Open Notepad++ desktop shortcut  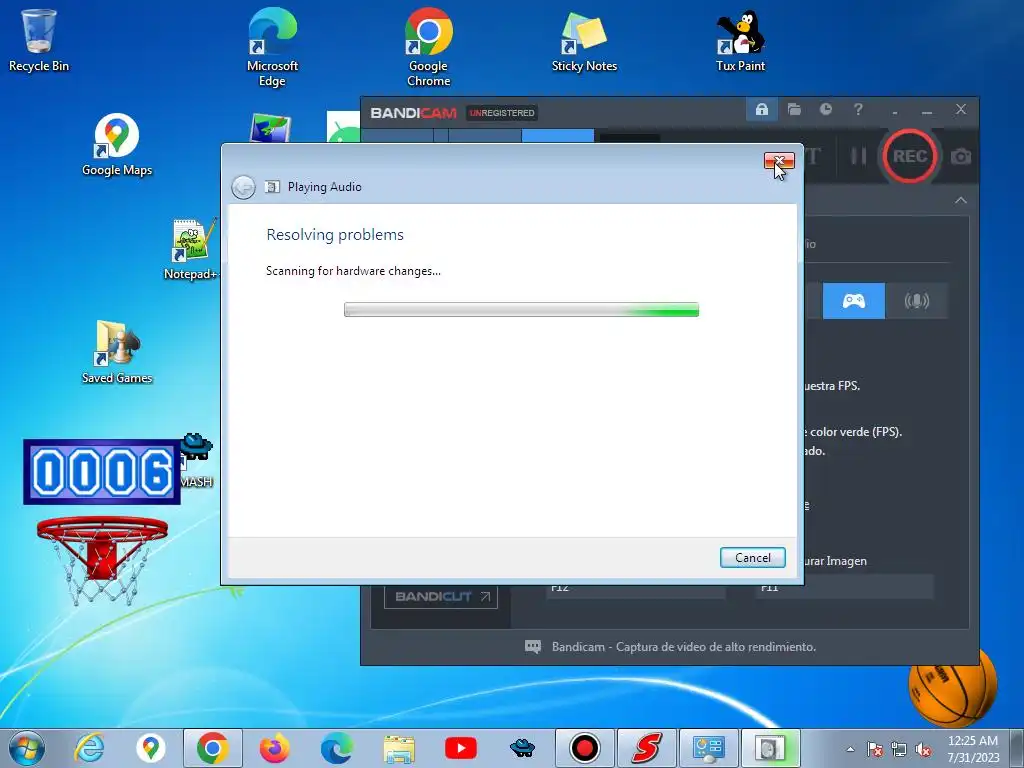tap(190, 249)
